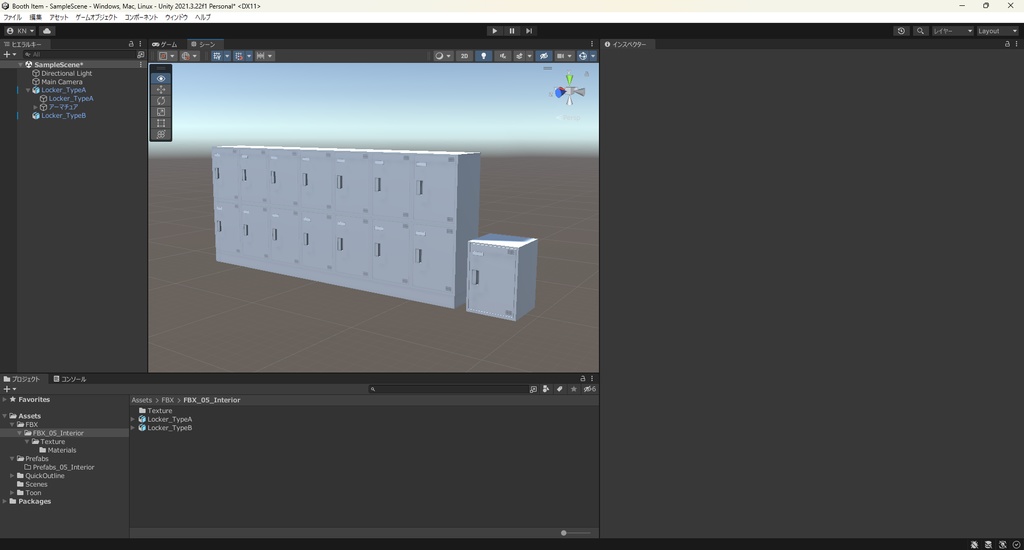Open SampleScene row context menu dots
This screenshot has height=550, width=1024.
pos(140,65)
